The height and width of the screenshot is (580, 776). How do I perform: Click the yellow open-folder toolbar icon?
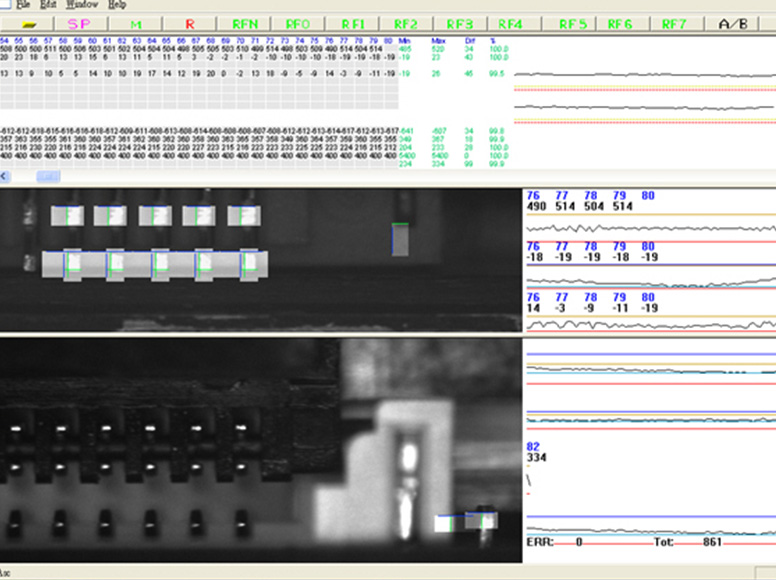(29, 22)
